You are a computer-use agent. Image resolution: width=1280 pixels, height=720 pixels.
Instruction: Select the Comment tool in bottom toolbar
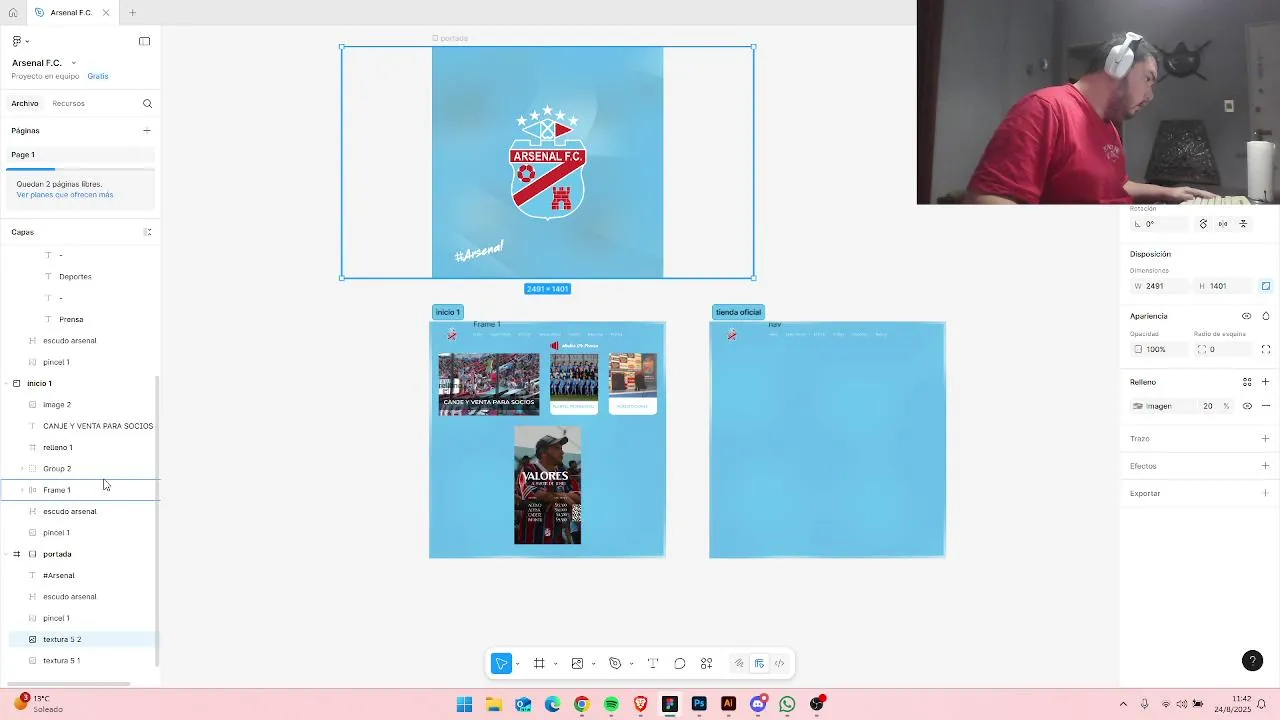pyautogui.click(x=680, y=664)
